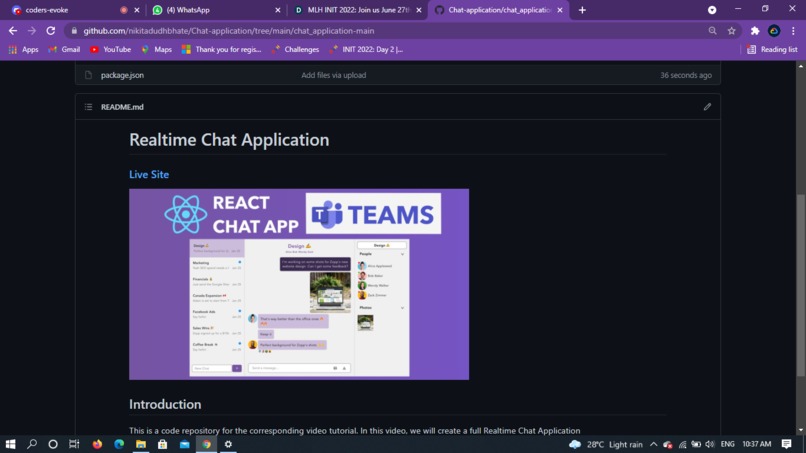Open the volume speaker icon
Screen dimensions: 806x453
pos(710,444)
